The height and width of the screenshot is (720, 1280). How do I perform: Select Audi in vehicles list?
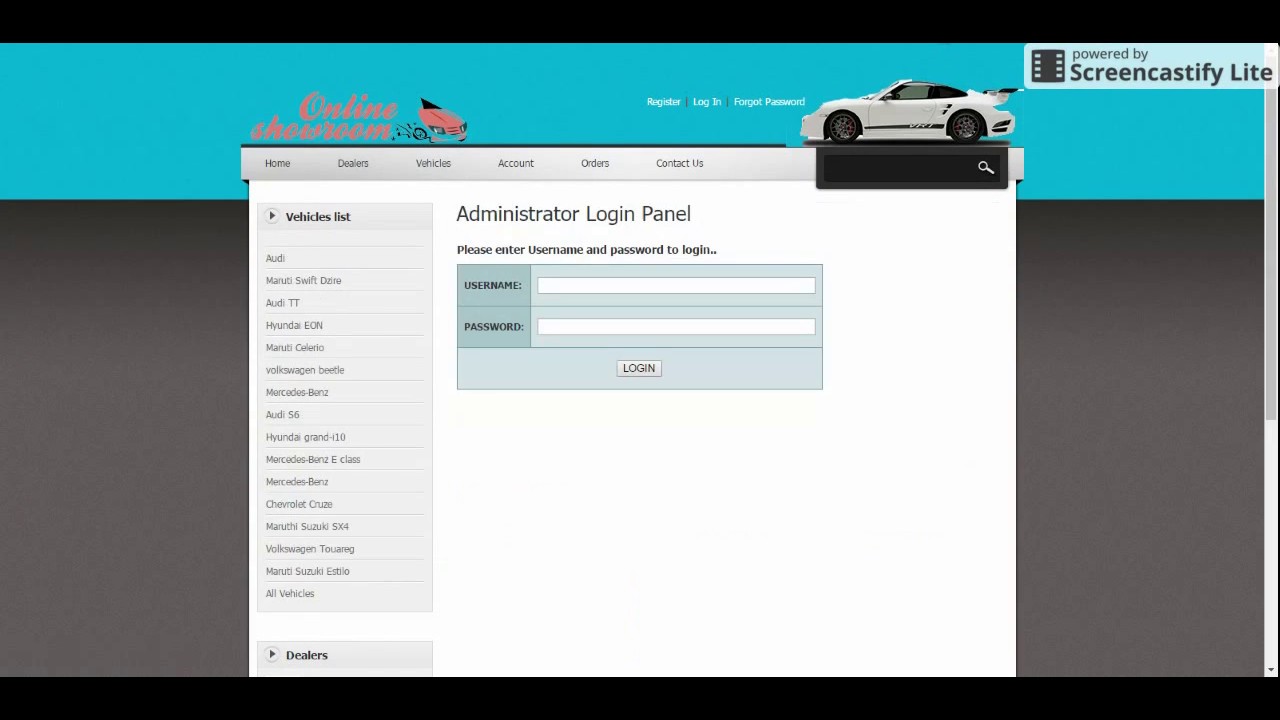tap(275, 258)
